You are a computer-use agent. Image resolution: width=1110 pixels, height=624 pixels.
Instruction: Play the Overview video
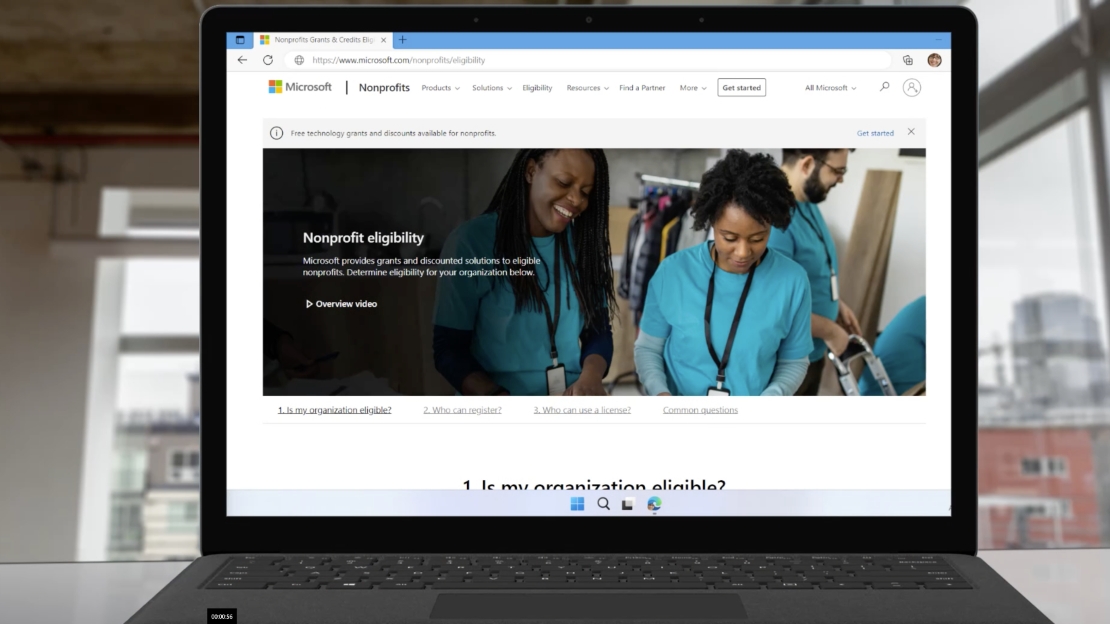(341, 304)
